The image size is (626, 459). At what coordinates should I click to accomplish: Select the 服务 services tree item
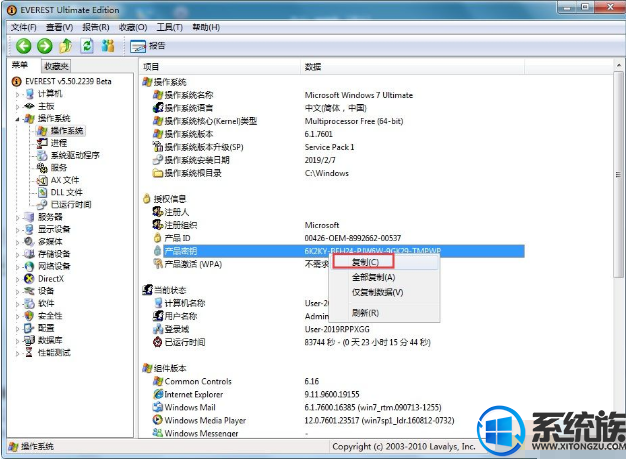point(53,168)
